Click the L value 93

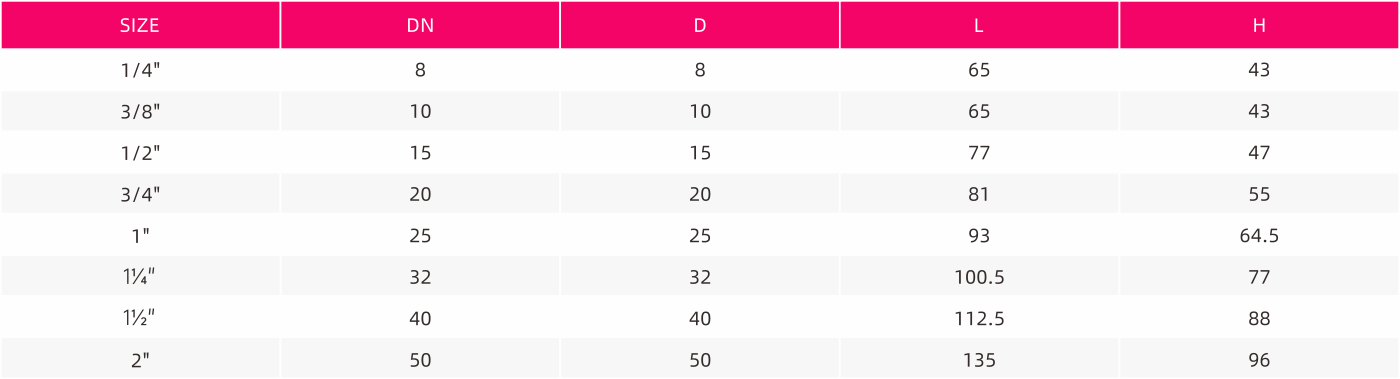[979, 236]
